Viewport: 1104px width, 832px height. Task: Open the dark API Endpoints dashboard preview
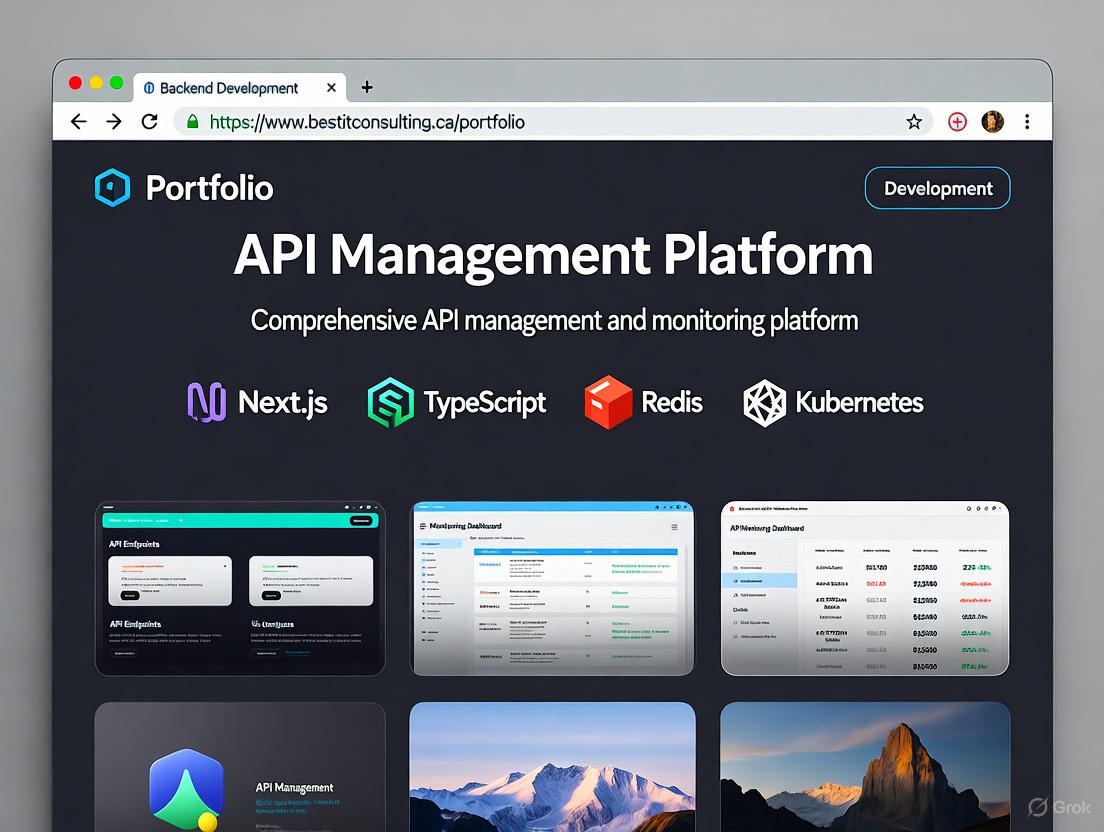(240, 587)
